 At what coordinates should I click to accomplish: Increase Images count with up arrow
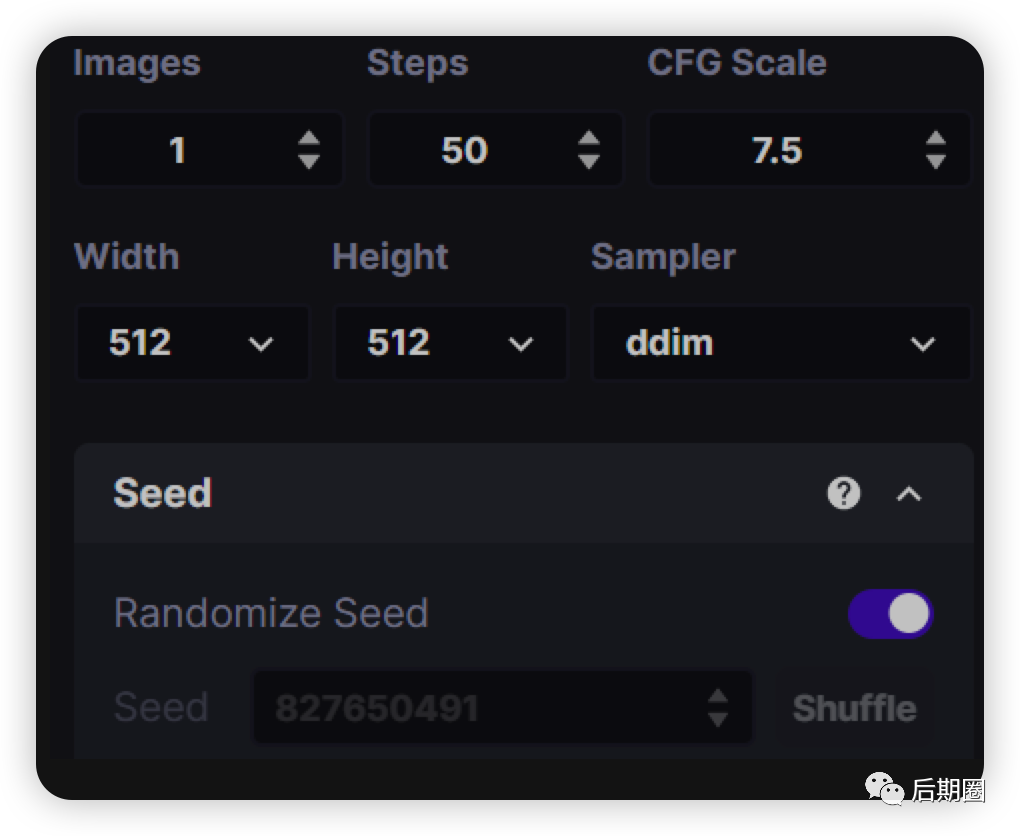(x=309, y=139)
